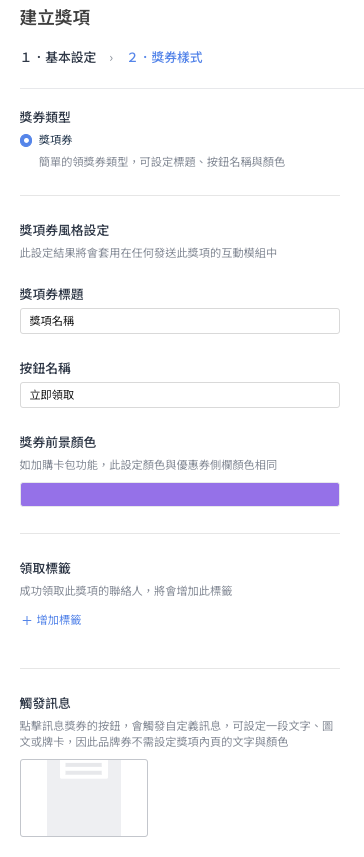Viewport: 364px width, 857px height.
Task: Open the 觸發訊息 message template thumbnail
Action: 84,797
